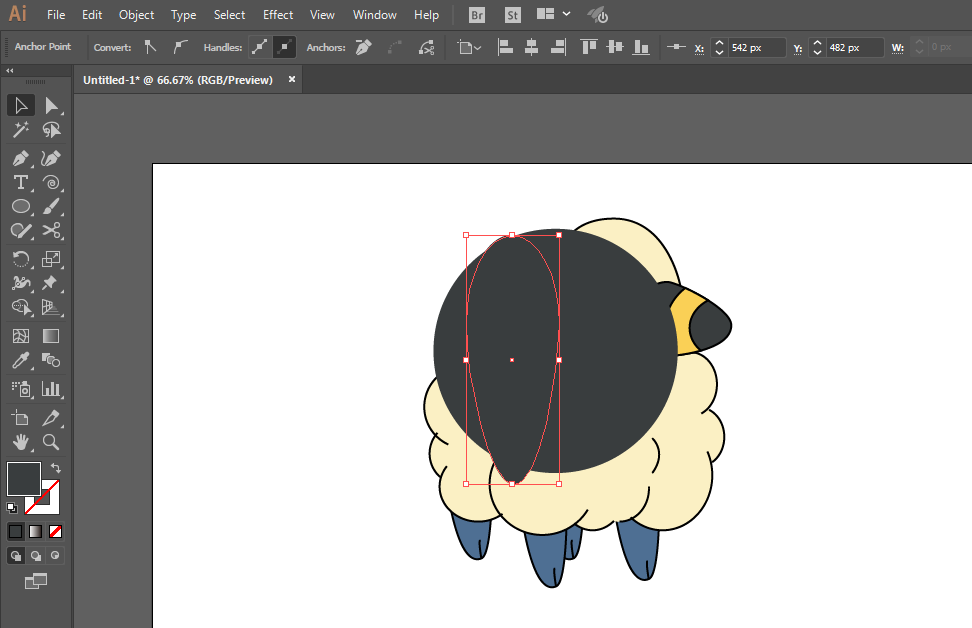Remove selected anchor points
This screenshot has width=972, height=628.
364,47
